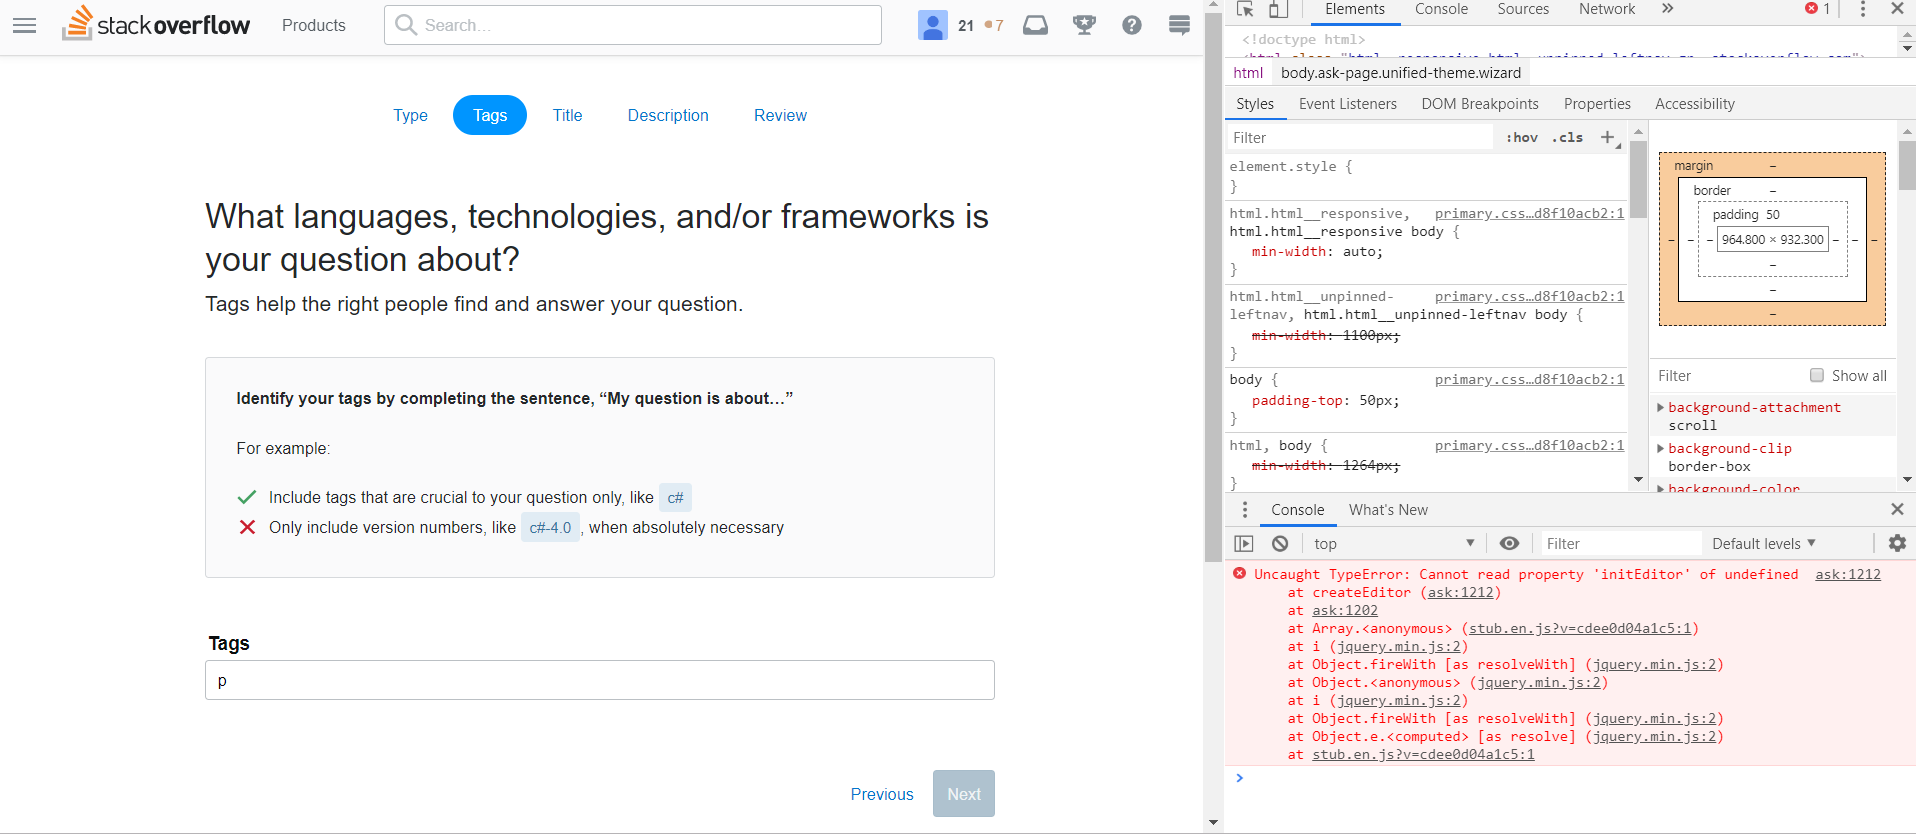
Task: Go to the Review wizard step
Action: pyautogui.click(x=780, y=115)
